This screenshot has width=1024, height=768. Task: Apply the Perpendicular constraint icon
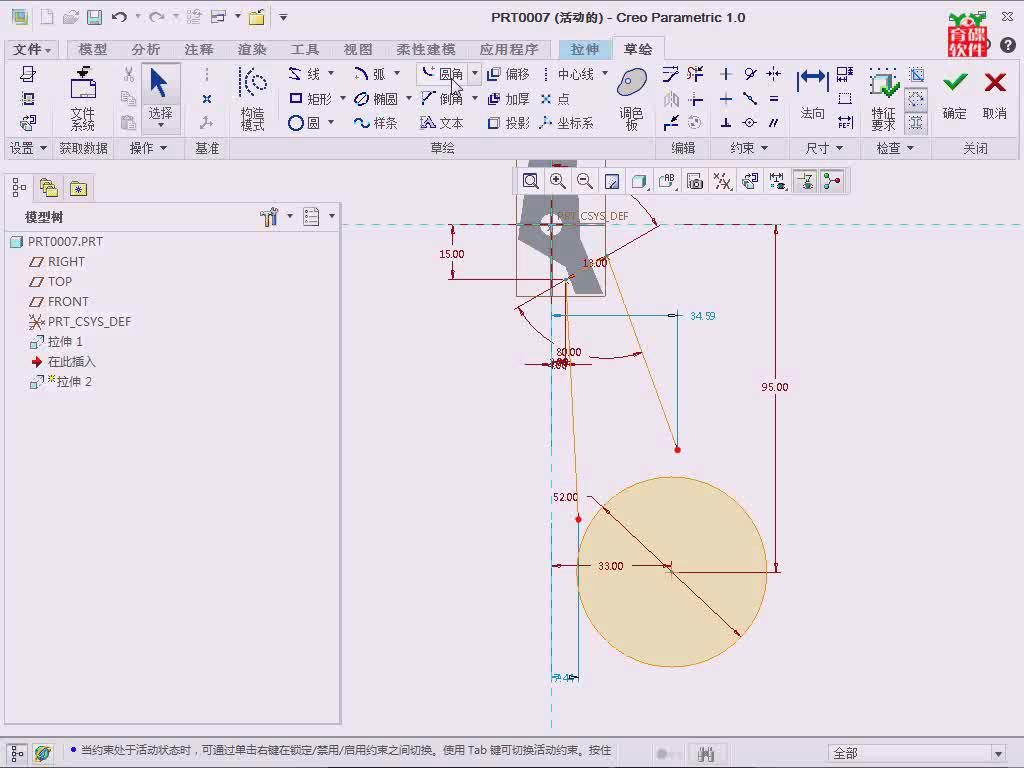click(x=726, y=123)
